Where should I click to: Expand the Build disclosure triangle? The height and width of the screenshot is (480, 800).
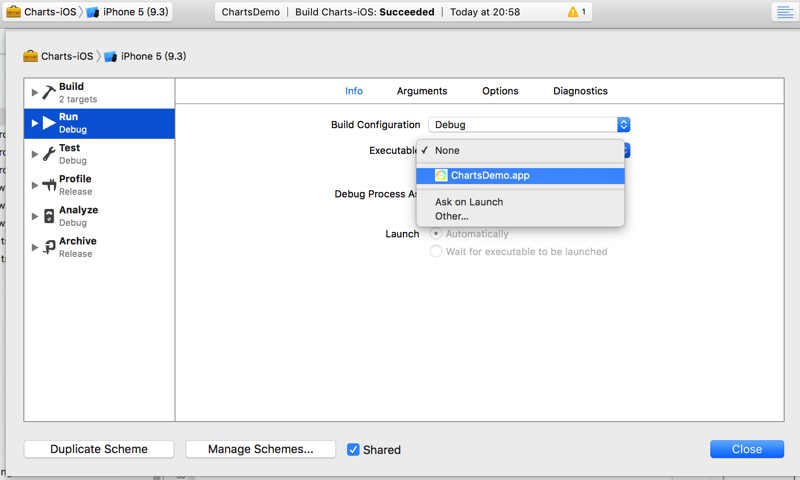pos(35,92)
